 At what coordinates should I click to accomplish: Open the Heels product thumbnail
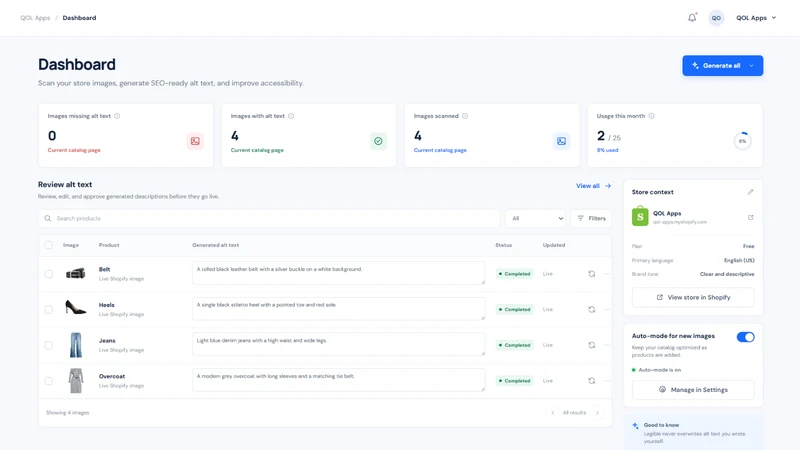point(76,307)
